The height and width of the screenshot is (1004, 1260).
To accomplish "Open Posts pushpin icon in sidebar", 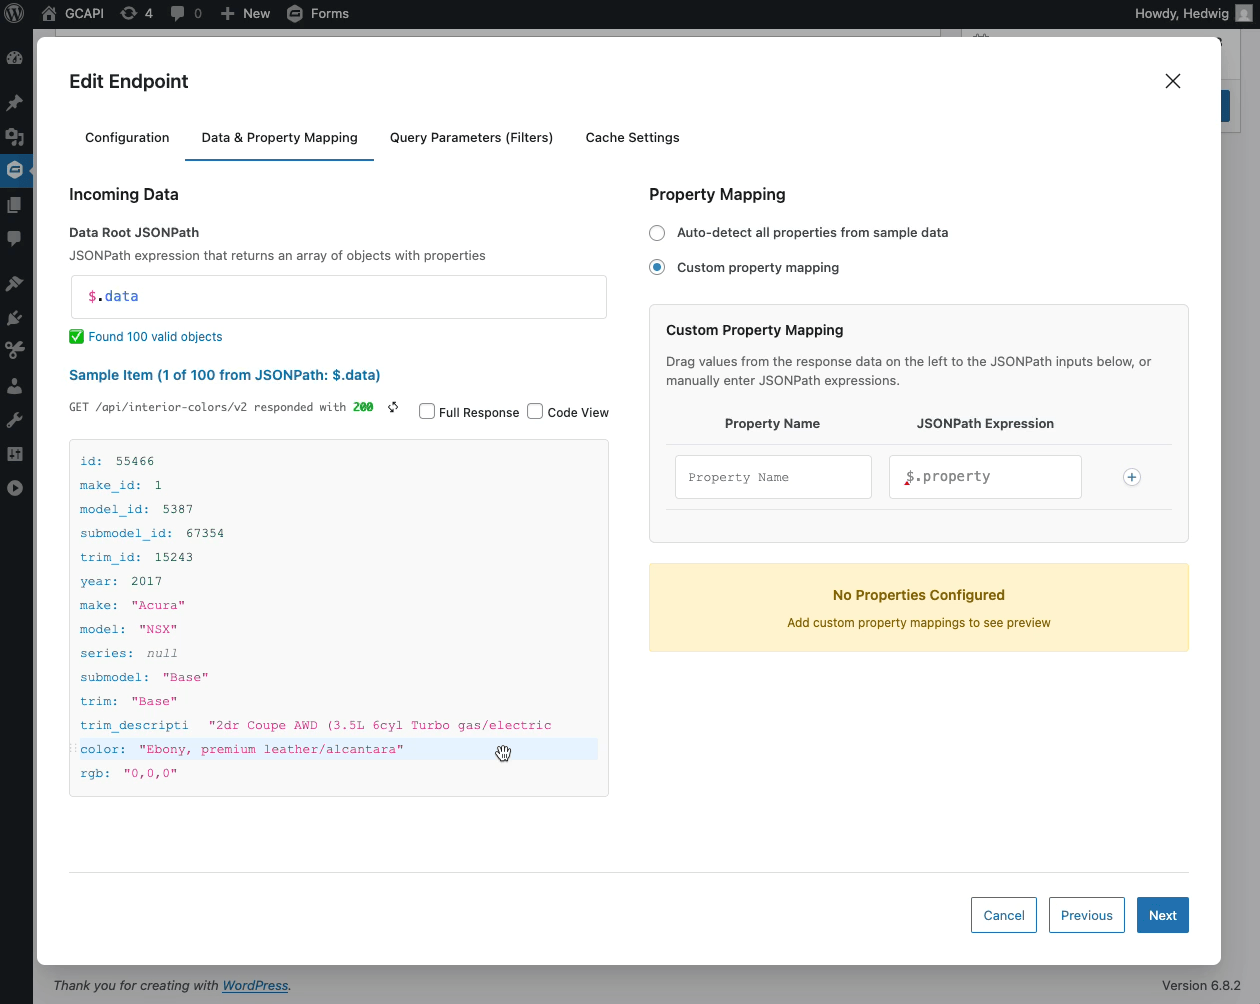I will tap(15, 103).
